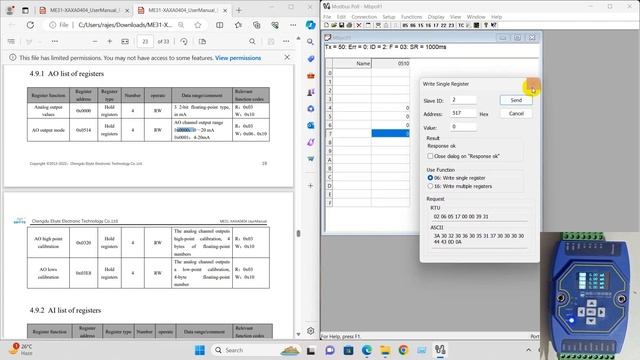Click the red X delete toolbar icon
Image resolution: width=640 pixels, height=360 pixels.
tap(359, 25)
